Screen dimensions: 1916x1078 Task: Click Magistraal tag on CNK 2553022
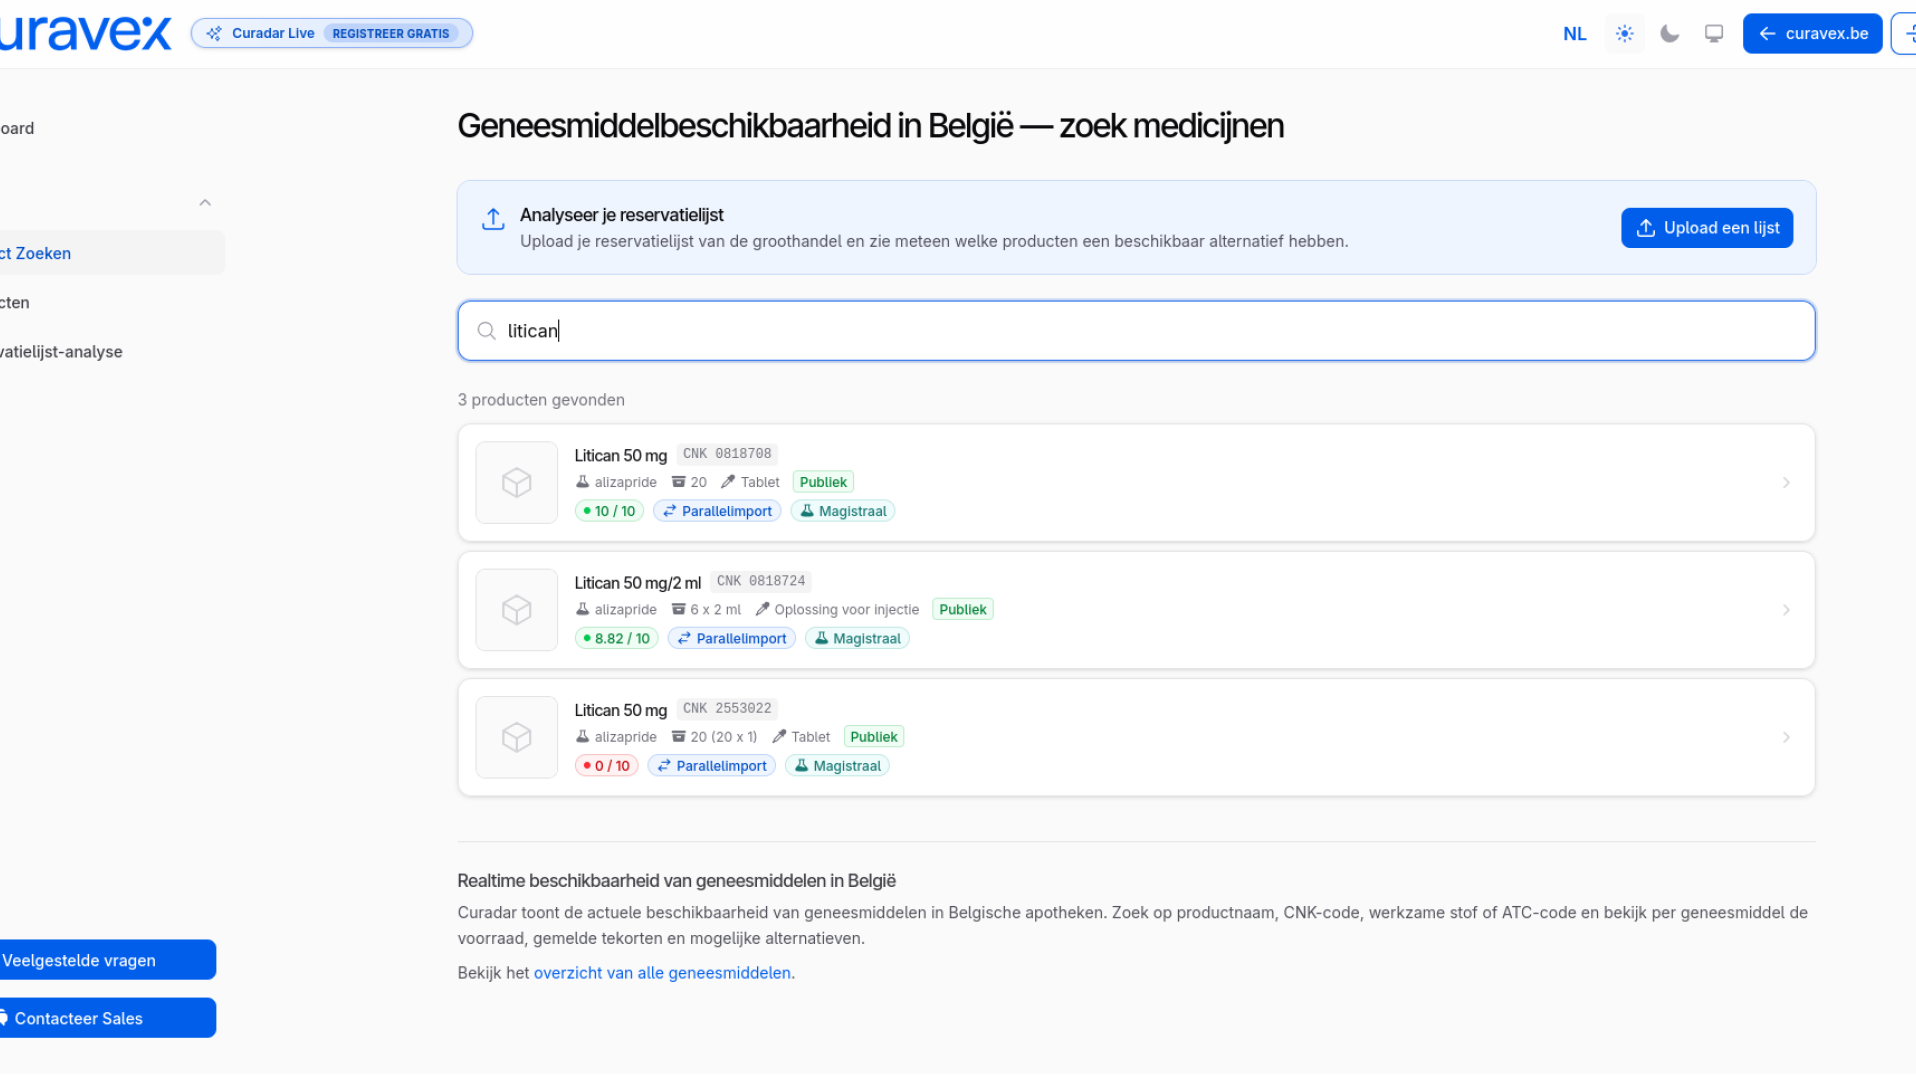tap(837, 766)
